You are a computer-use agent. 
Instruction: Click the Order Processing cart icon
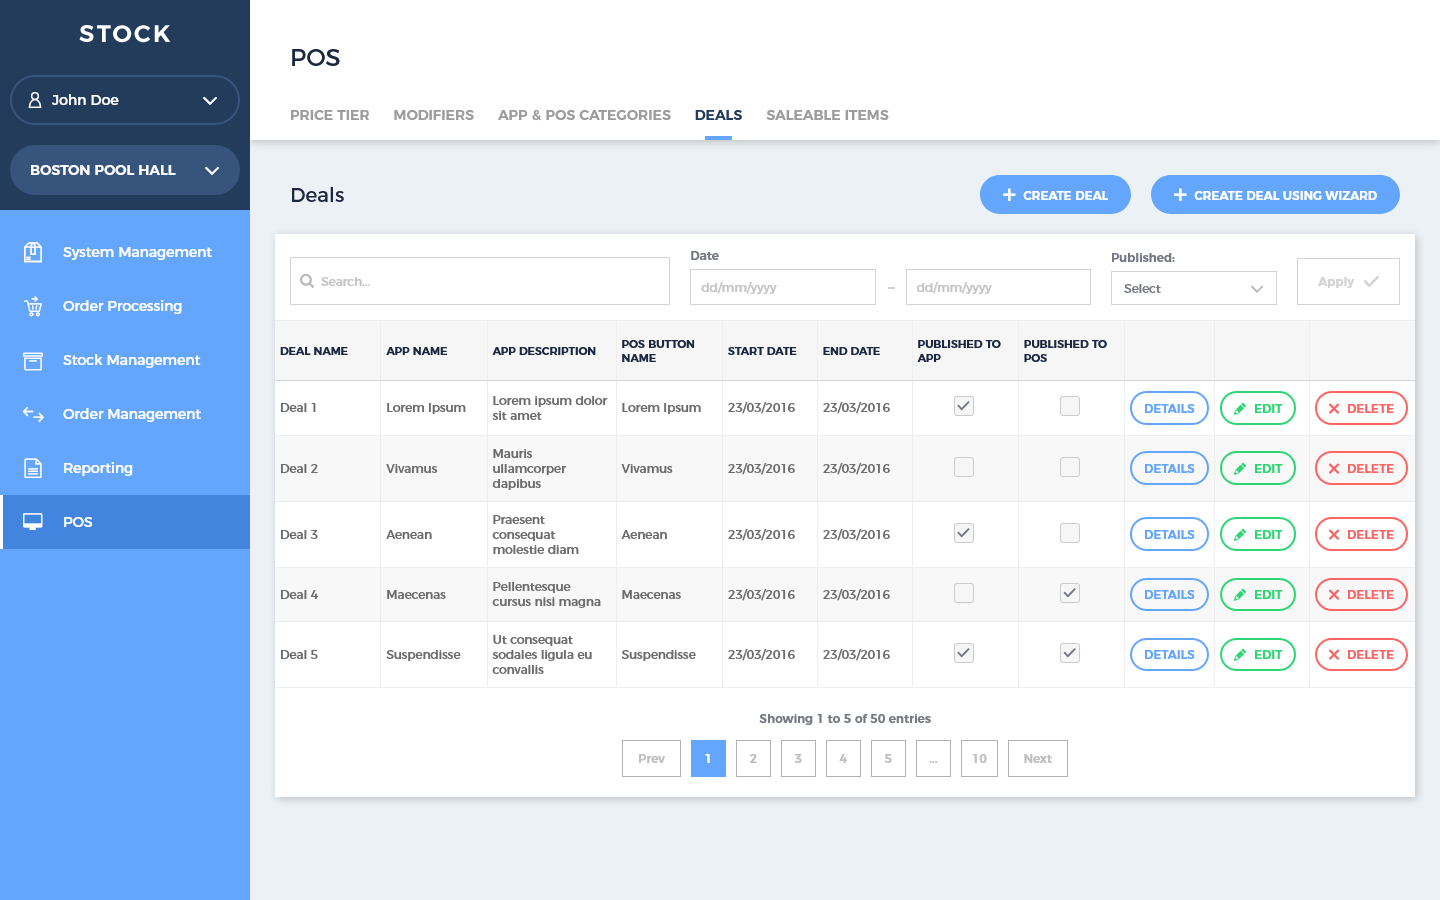[x=33, y=306]
